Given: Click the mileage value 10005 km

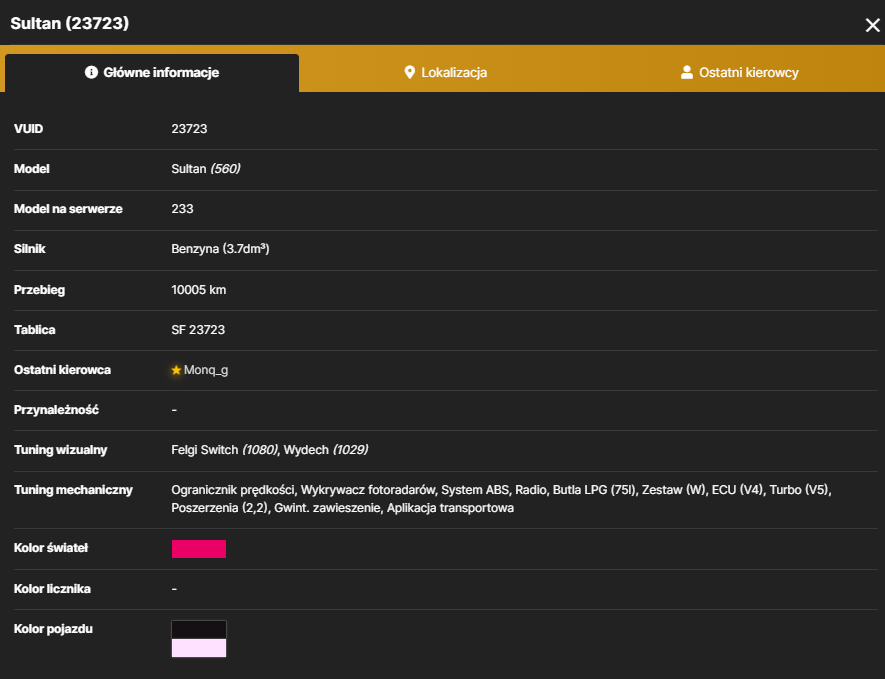Looking at the screenshot, I should [199, 290].
